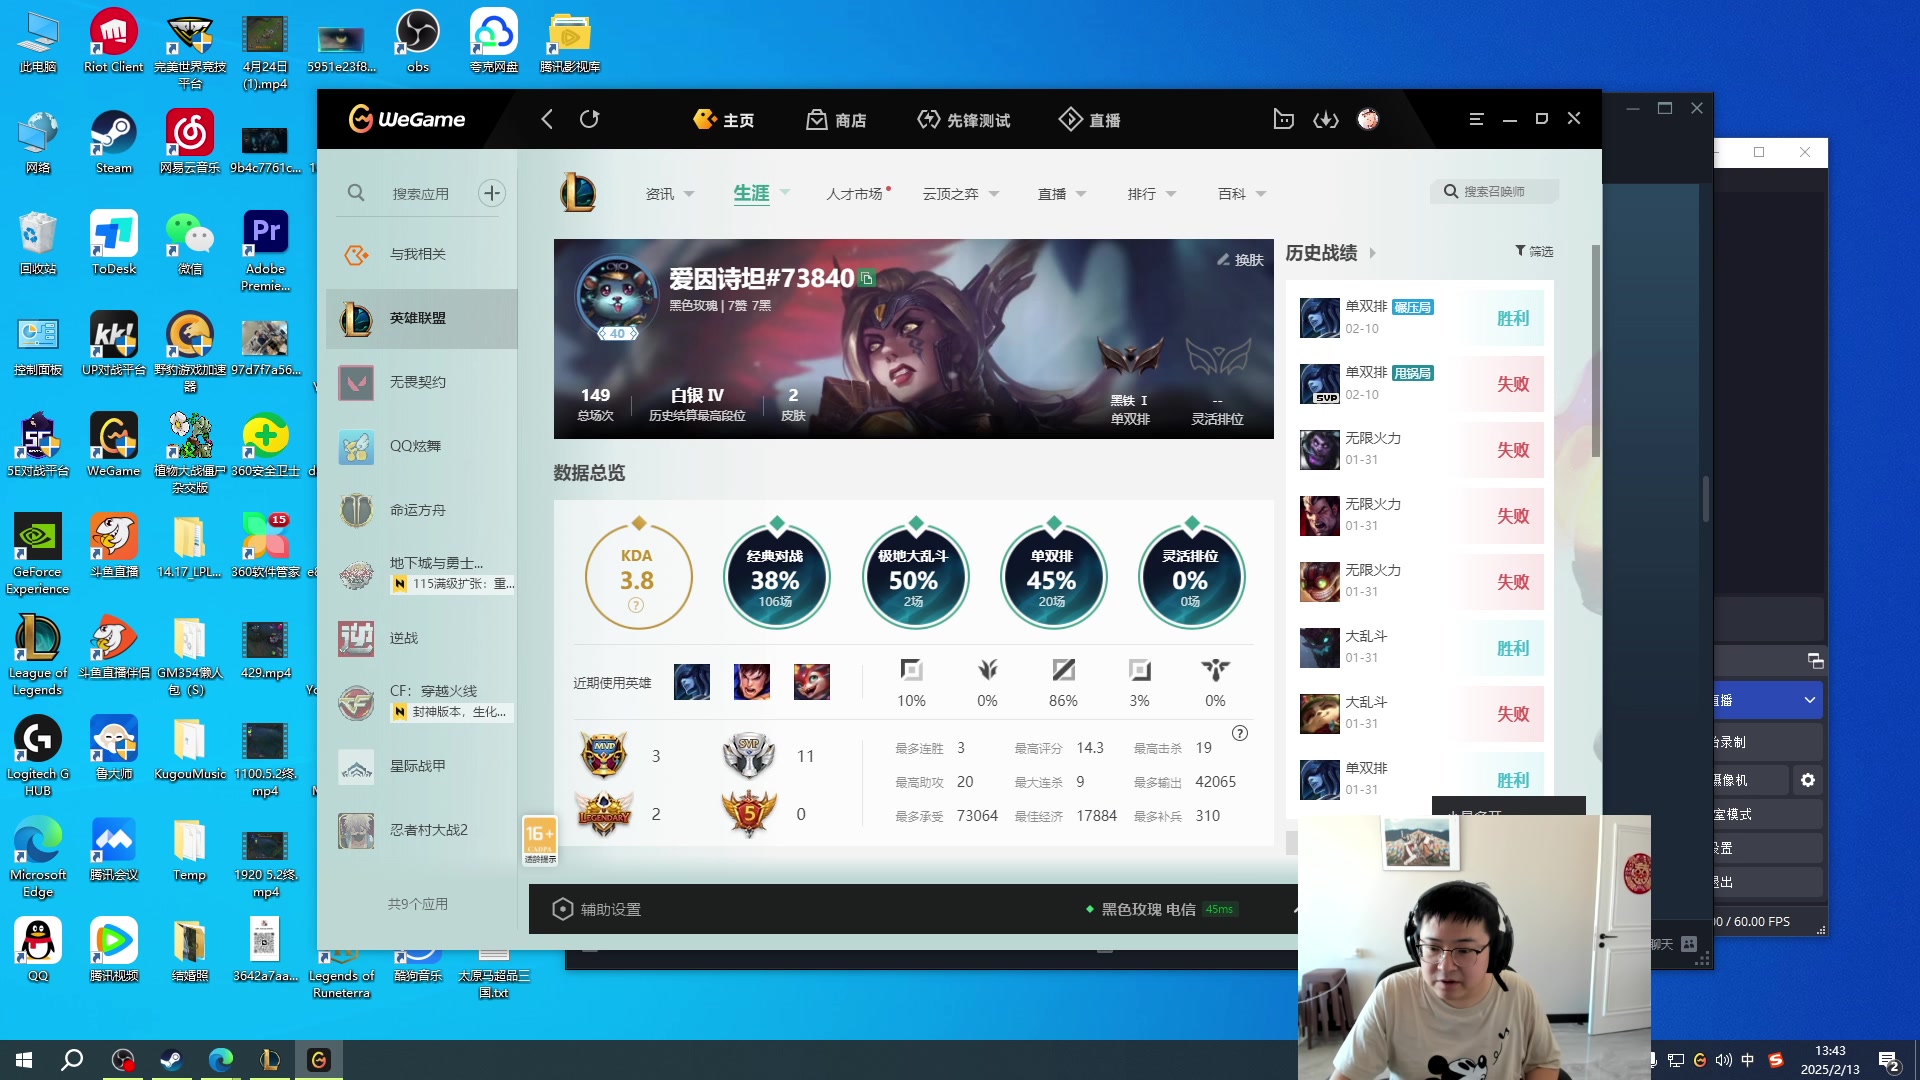Screen dimensions: 1920x1080
Task: Click the 16+ age rating badge
Action: pos(540,841)
